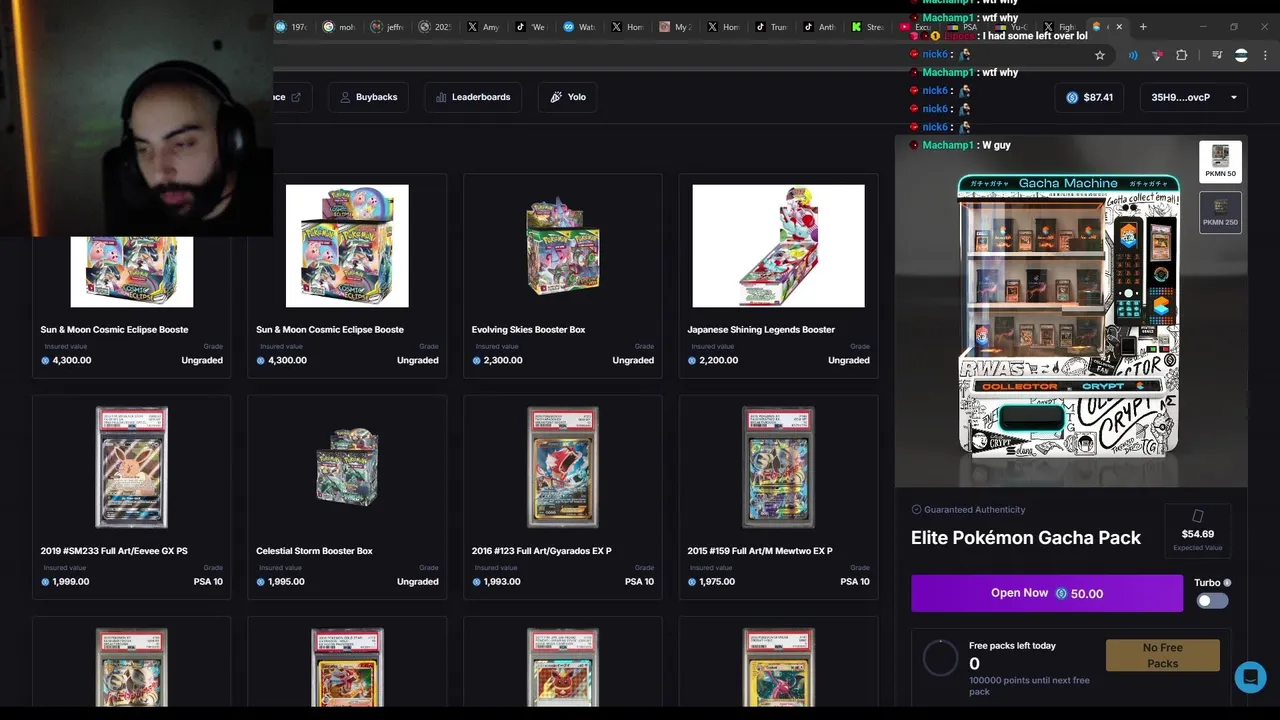Select the PKMN 50 pack option

1220,161
